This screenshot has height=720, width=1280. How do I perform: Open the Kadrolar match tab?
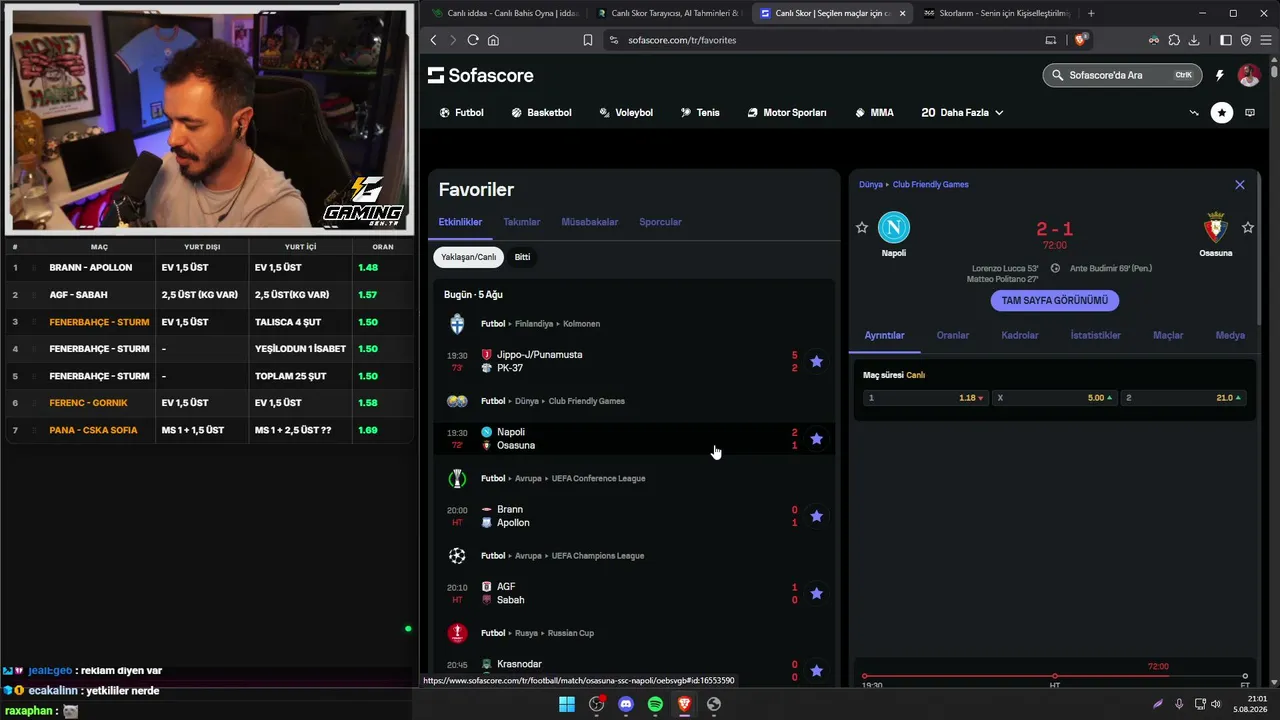pos(1020,335)
